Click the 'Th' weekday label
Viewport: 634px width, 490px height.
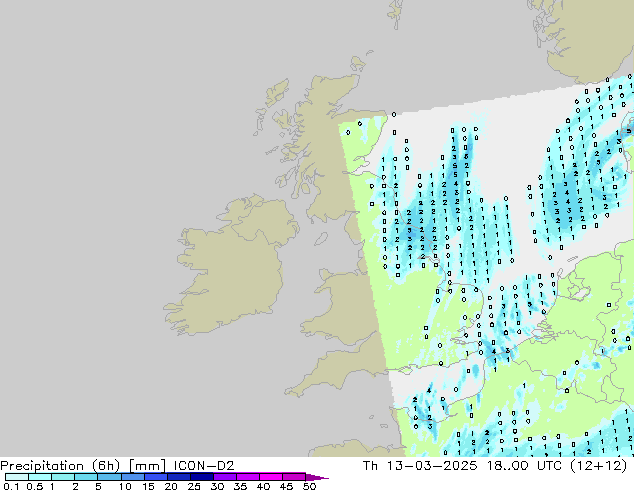click(370, 466)
